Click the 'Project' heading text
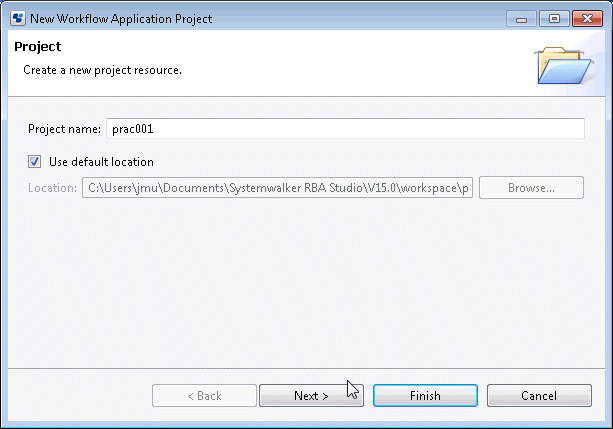The height and width of the screenshot is (429, 613). [38, 47]
